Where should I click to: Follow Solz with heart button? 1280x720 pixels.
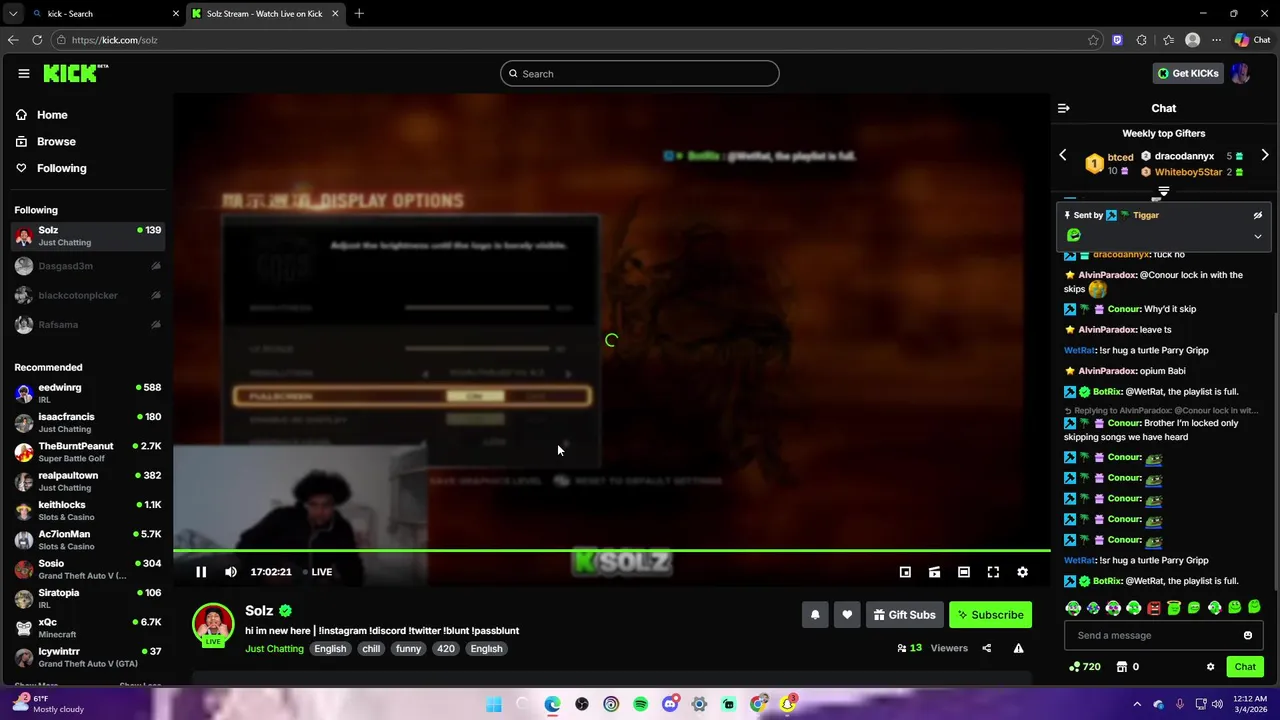tap(847, 615)
